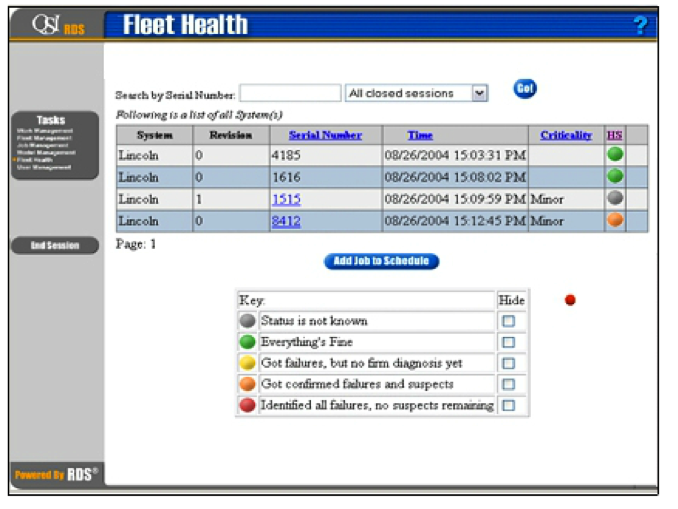Viewport: 678px width, 509px height.
Task: Open help via the question mark icon
Action: point(640,26)
